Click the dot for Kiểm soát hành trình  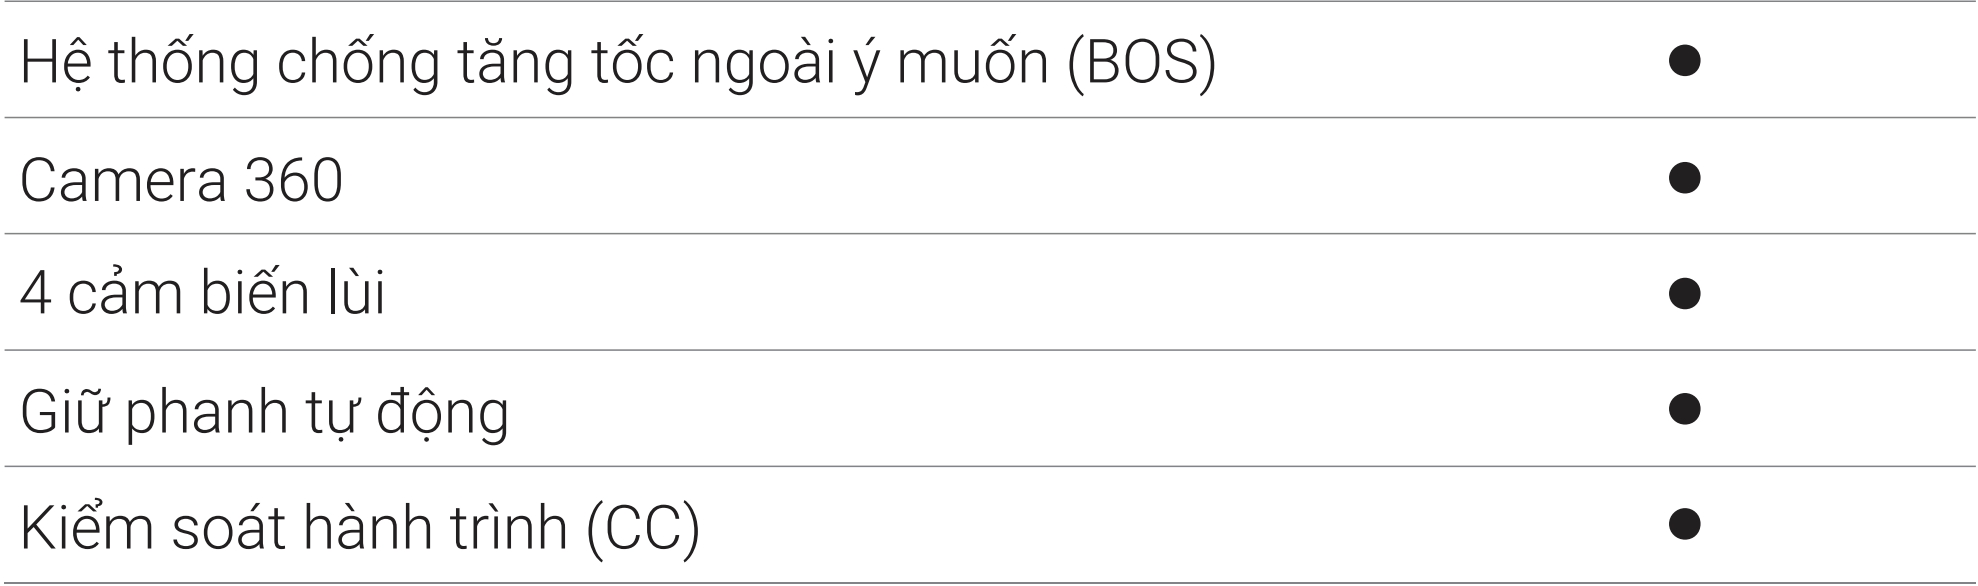pos(1685,525)
